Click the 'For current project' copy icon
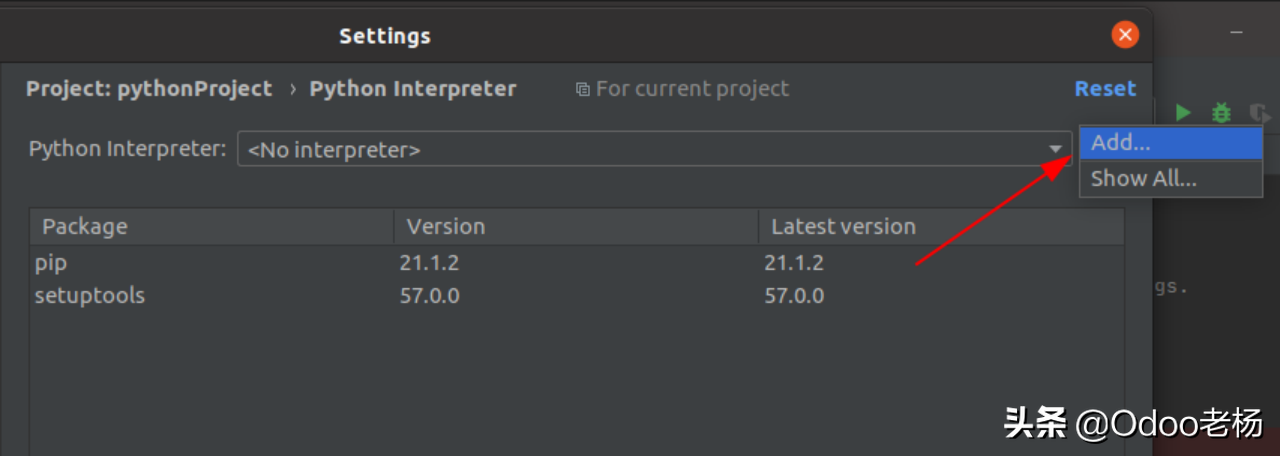 pyautogui.click(x=583, y=89)
